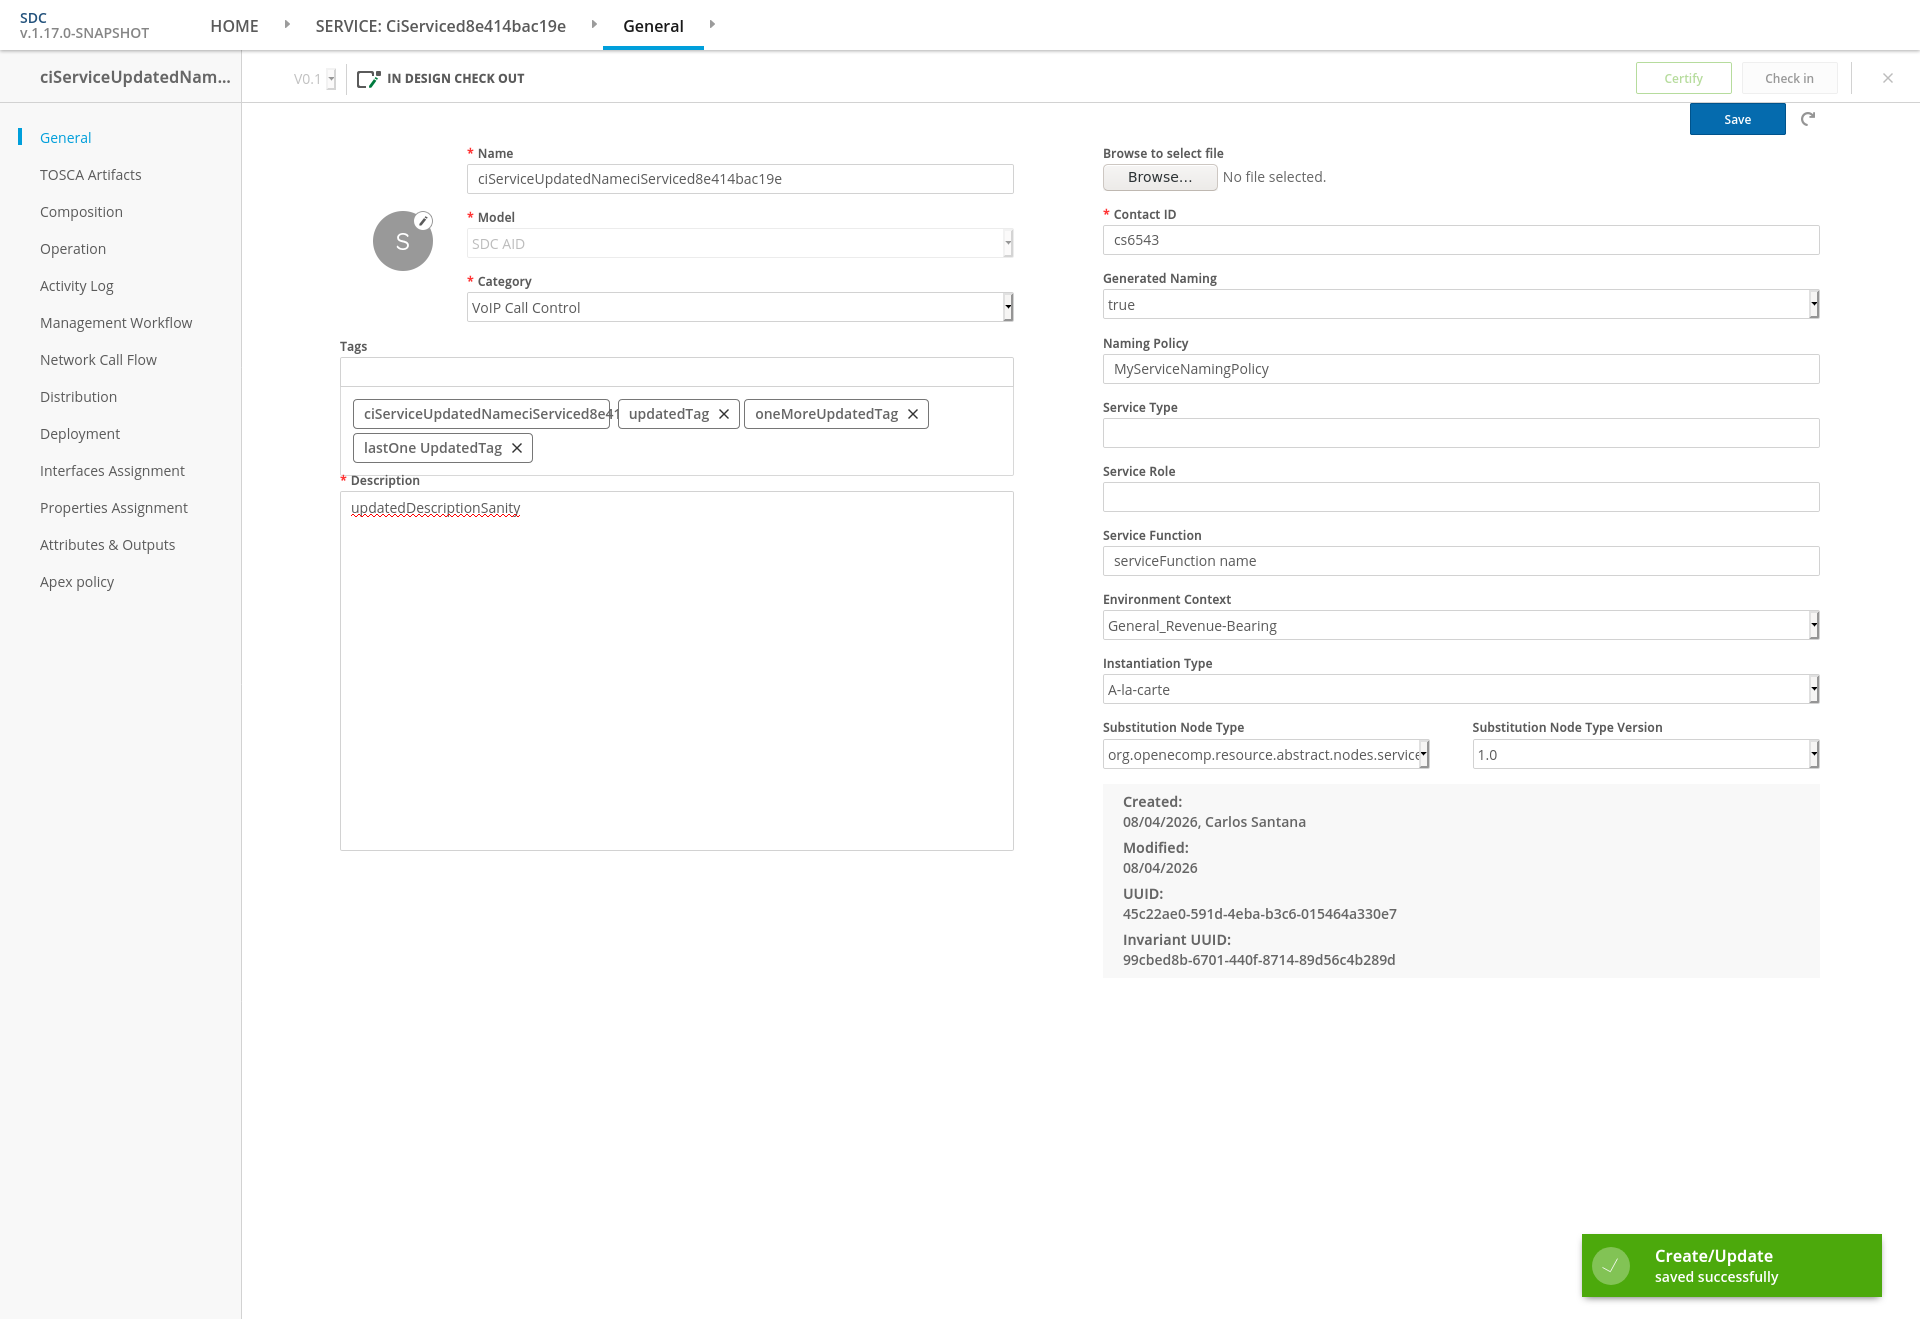The width and height of the screenshot is (1920, 1319).
Task: Remove the updatedTag tag
Action: (x=724, y=414)
